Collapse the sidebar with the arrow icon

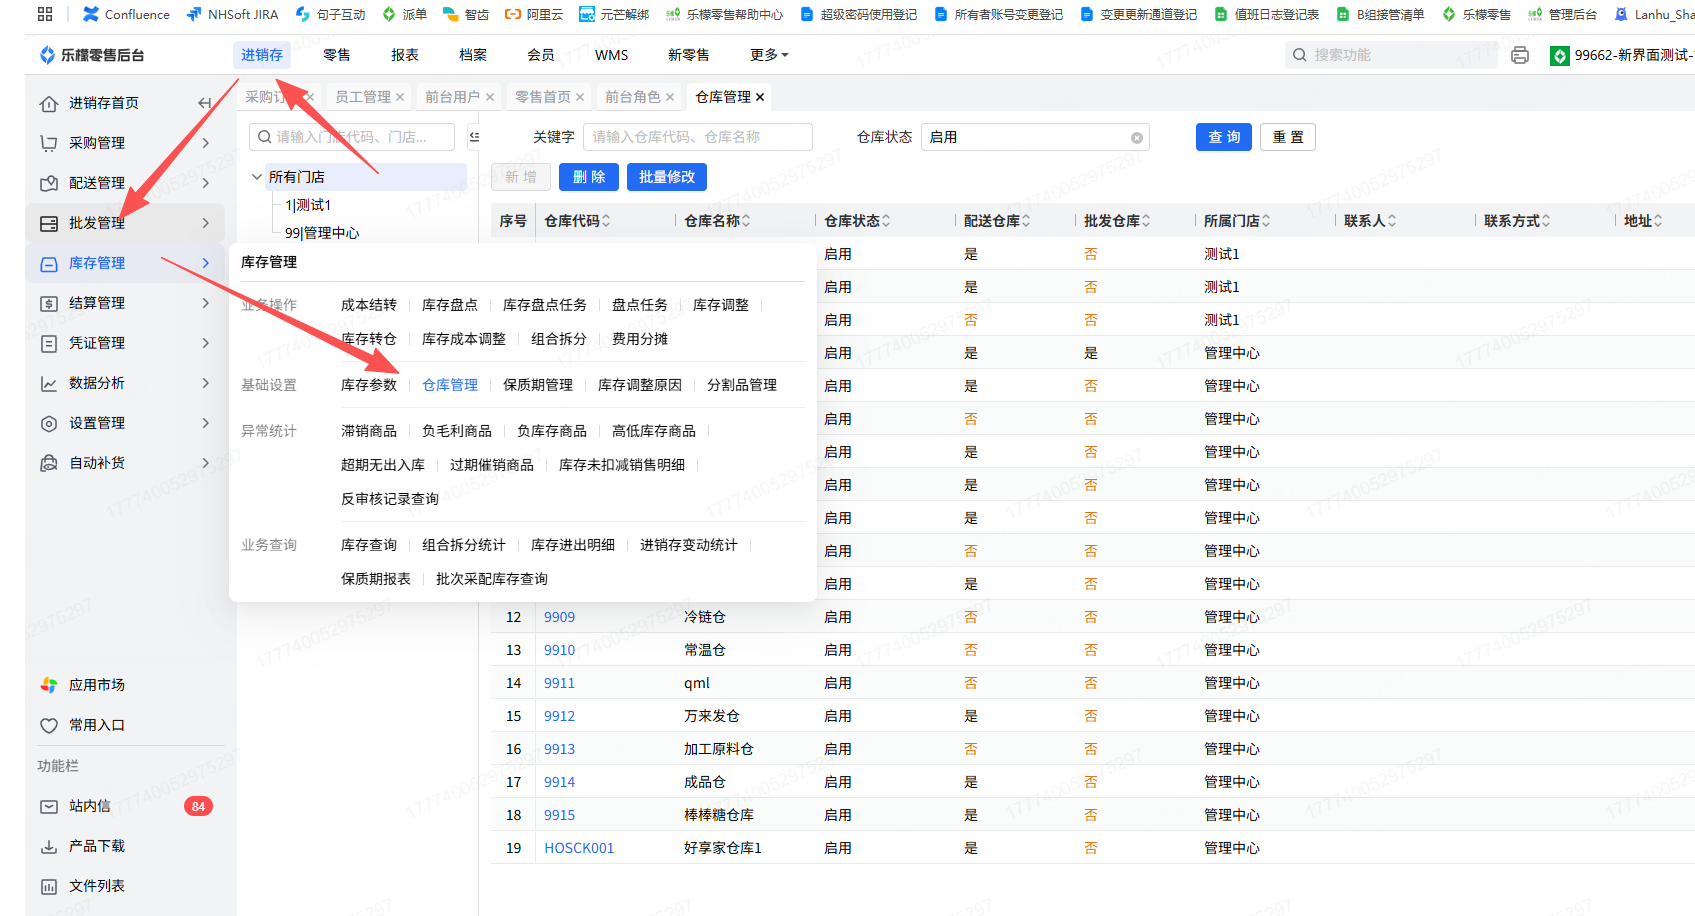[205, 103]
